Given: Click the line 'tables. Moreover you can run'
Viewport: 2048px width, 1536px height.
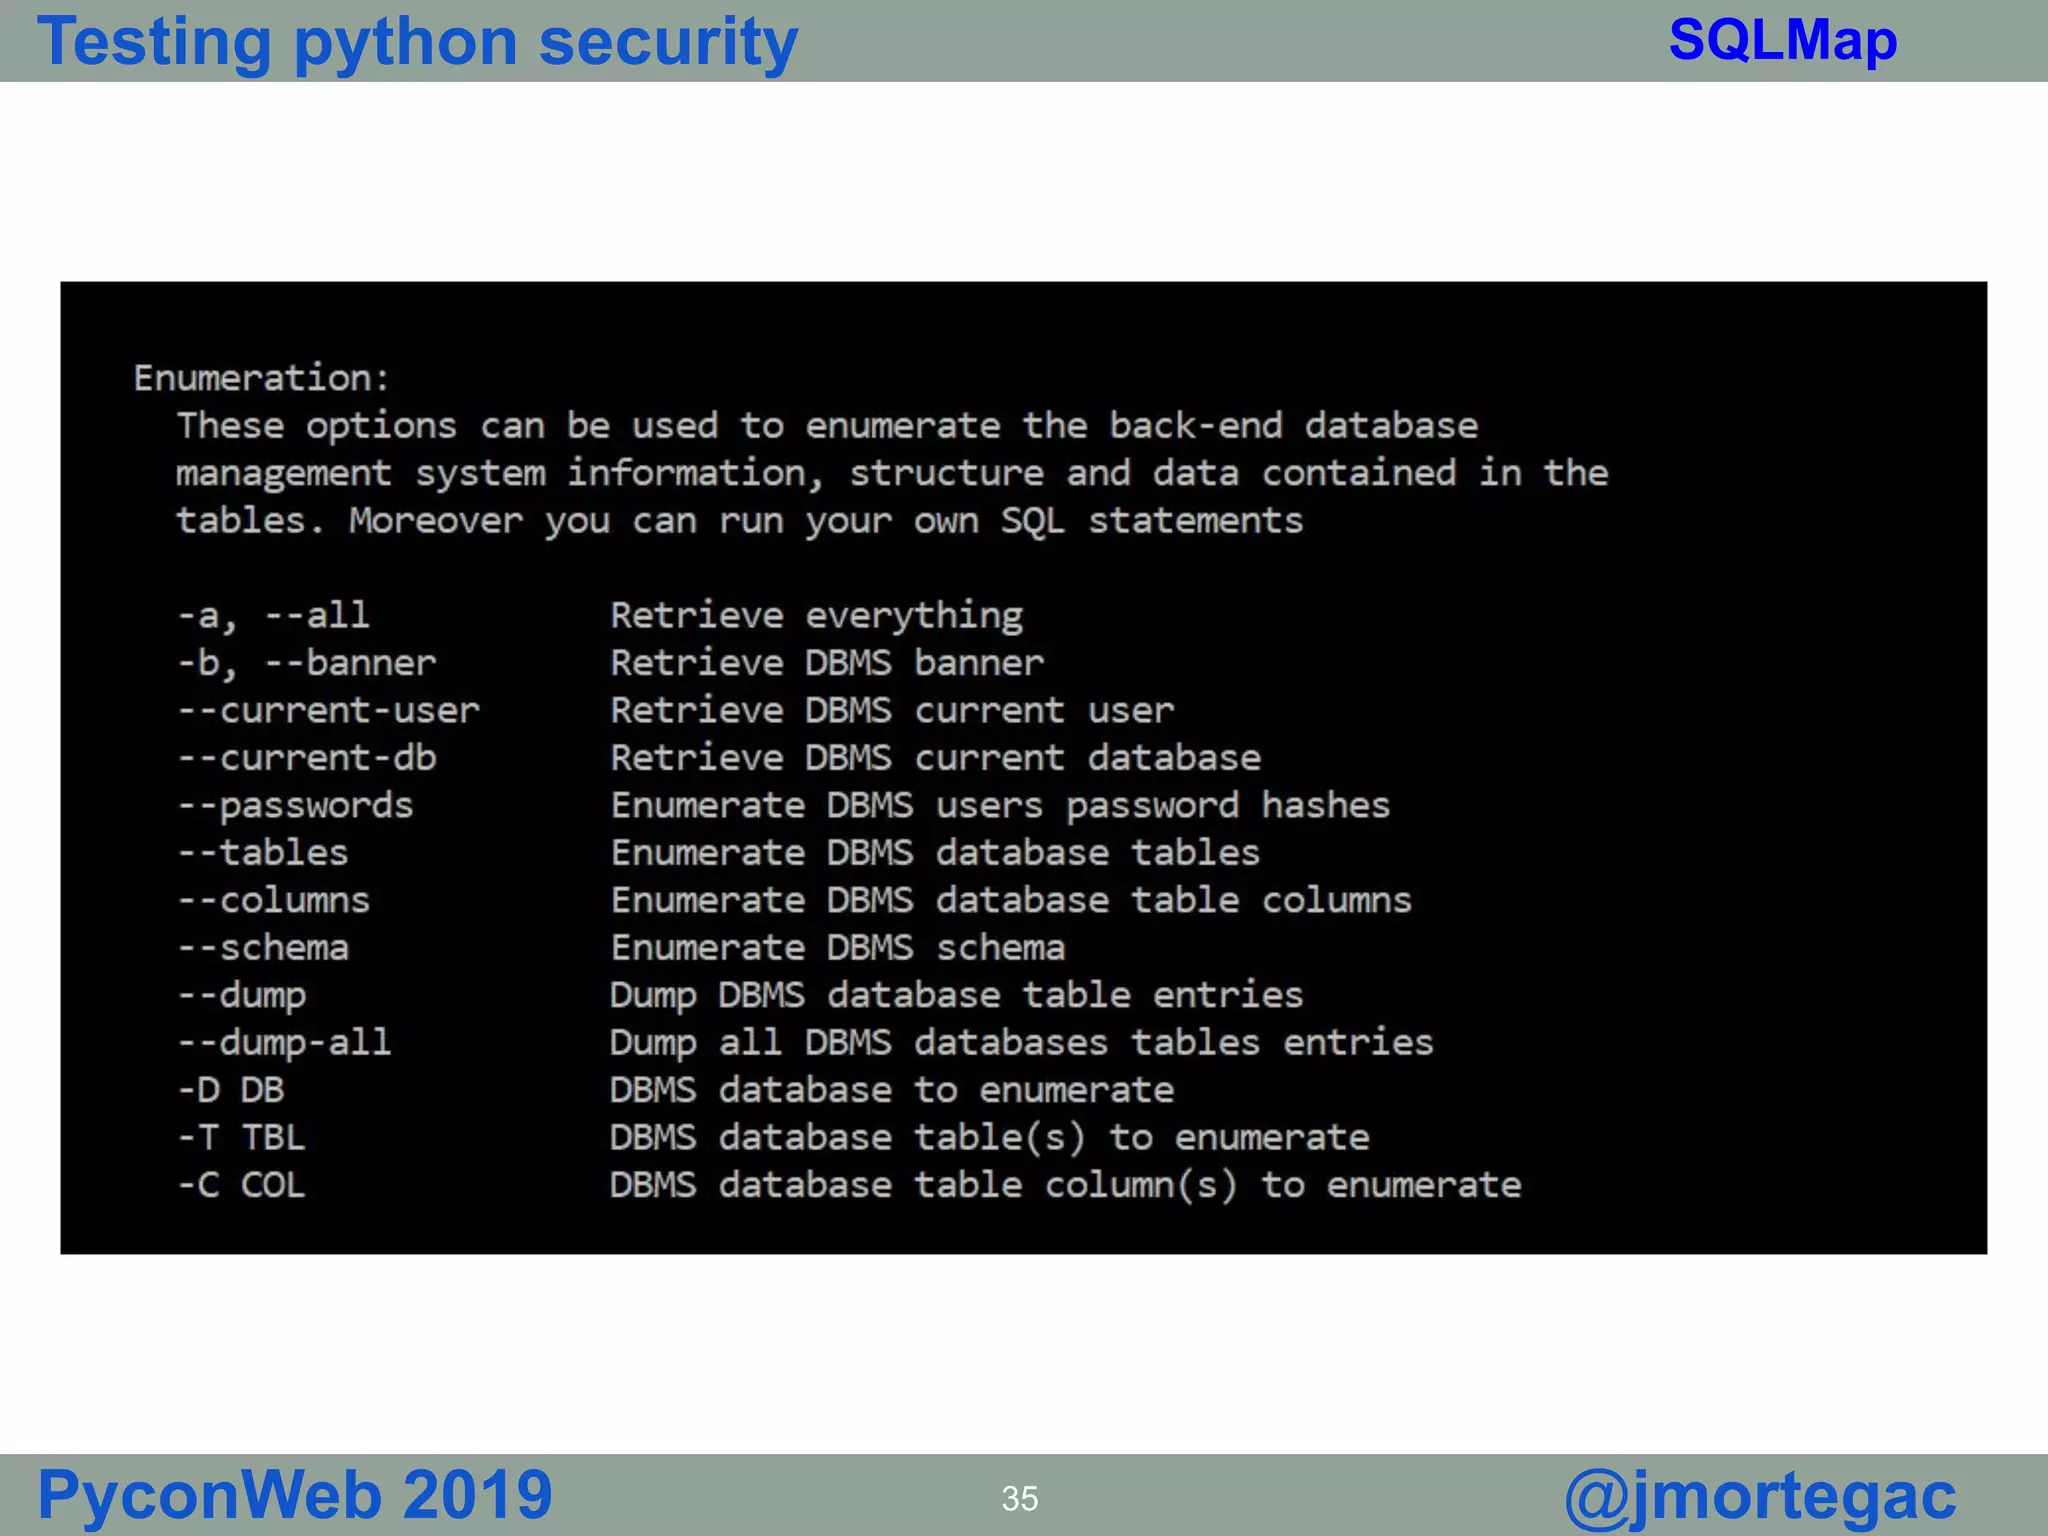Looking at the screenshot, I should [741, 521].
